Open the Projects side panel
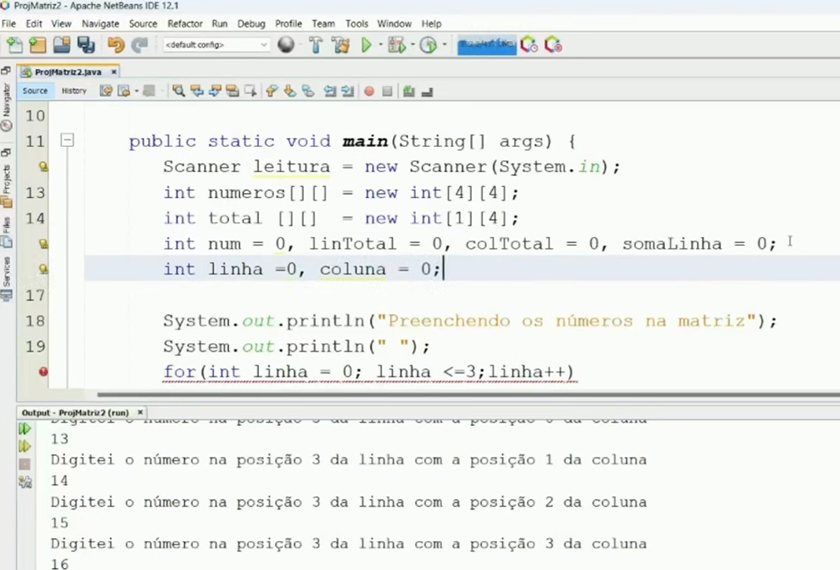Screen dimensions: 840x570 (7, 179)
